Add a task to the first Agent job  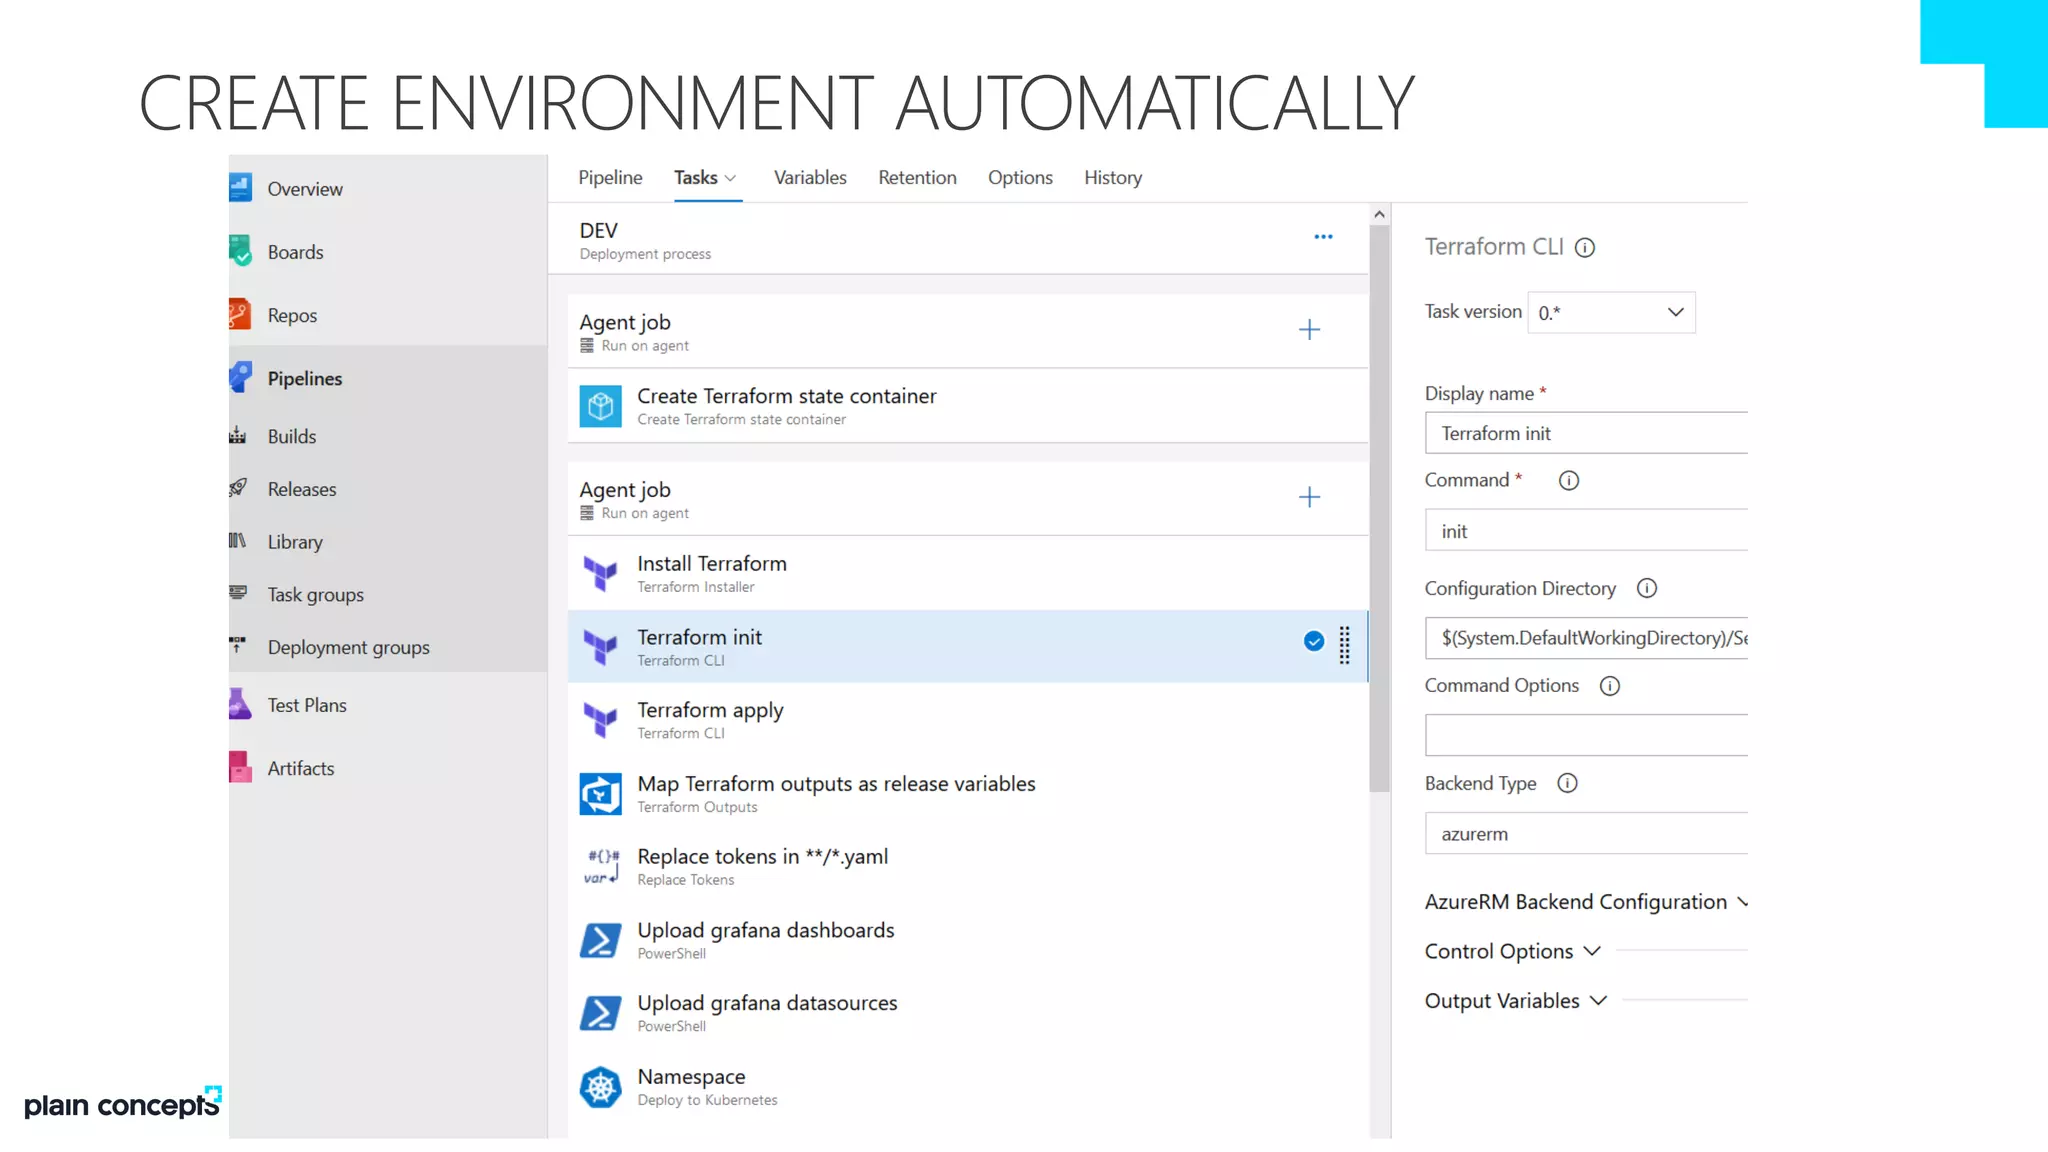coord(1309,330)
